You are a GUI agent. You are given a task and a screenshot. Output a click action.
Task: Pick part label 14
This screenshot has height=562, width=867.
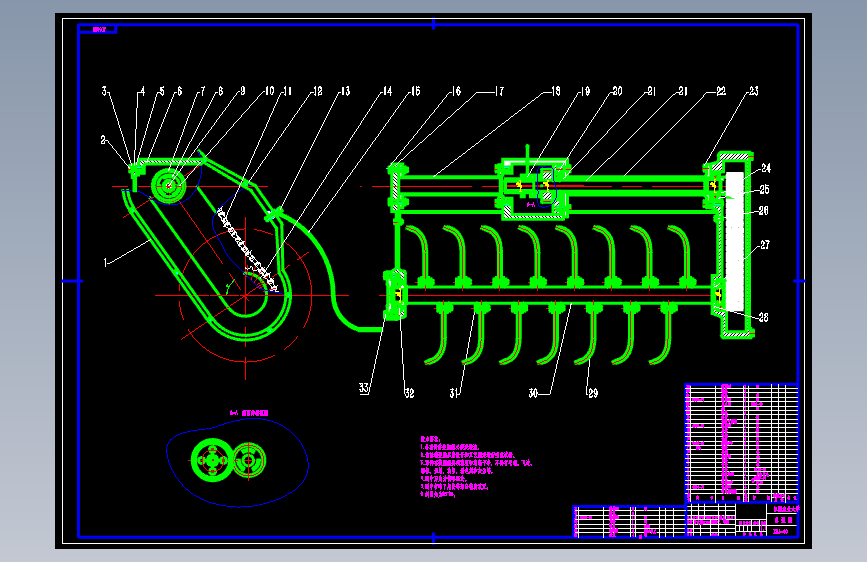click(388, 91)
